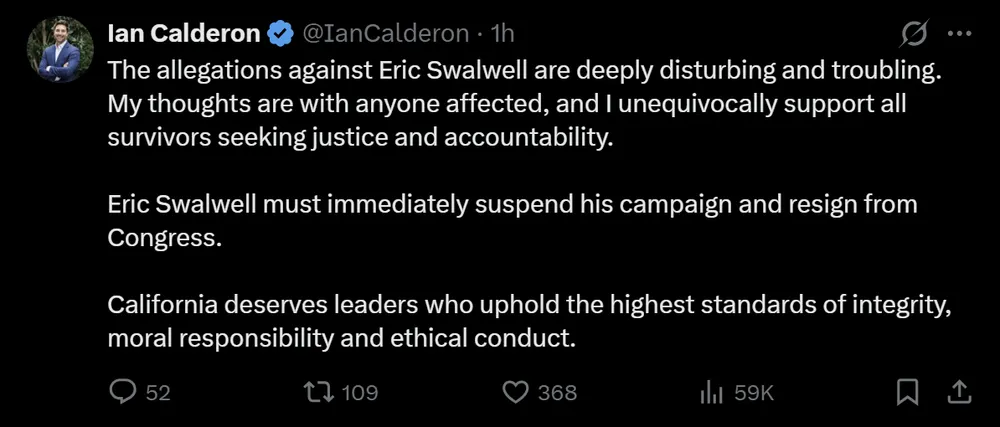This screenshot has width=1000, height=427.
Task: Click the paragraph starting "California deserves leaders"
Action: [527, 322]
